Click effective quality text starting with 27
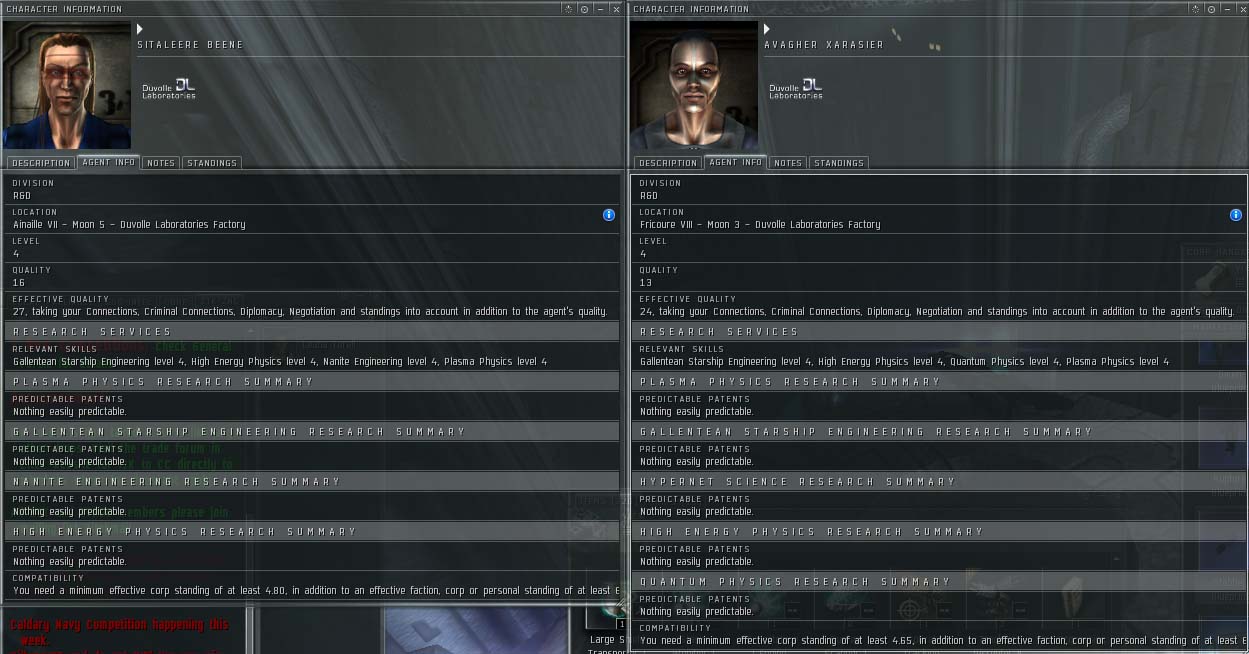1249x654 pixels. point(310,312)
